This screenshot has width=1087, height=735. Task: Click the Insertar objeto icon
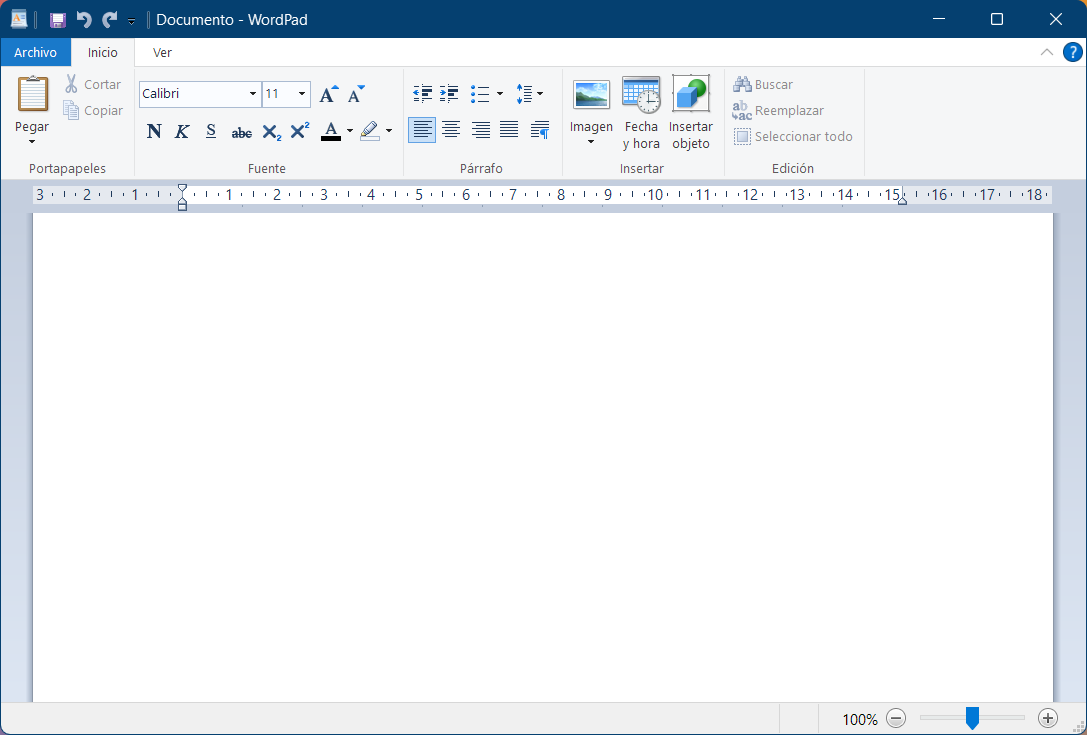point(690,113)
